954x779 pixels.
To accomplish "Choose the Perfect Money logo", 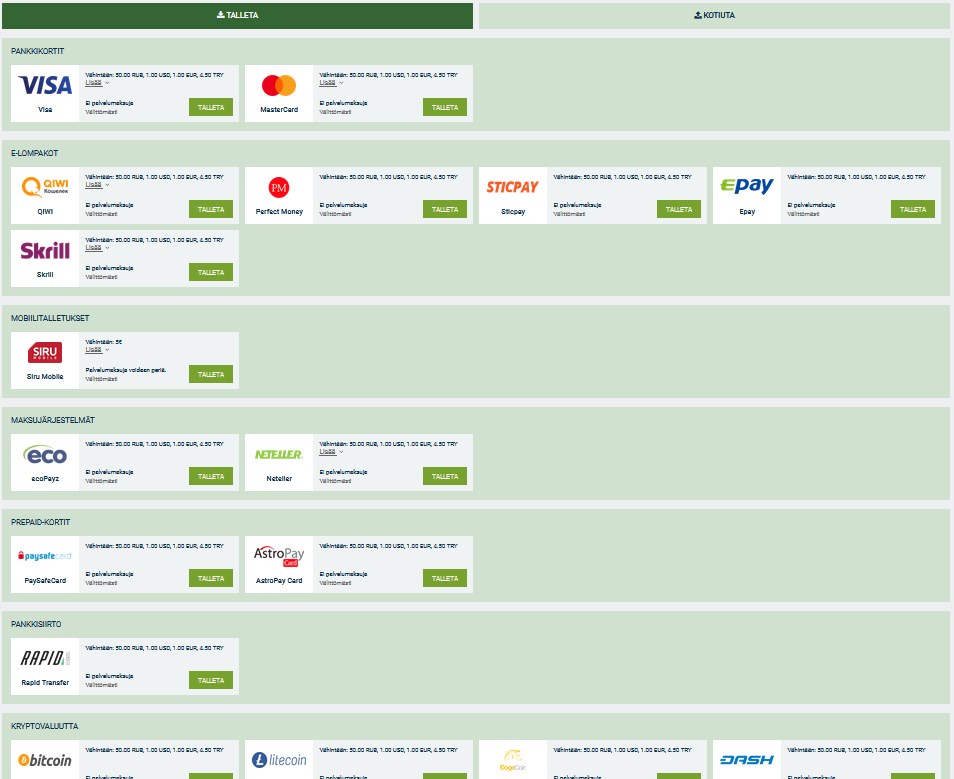I will click(x=279, y=187).
